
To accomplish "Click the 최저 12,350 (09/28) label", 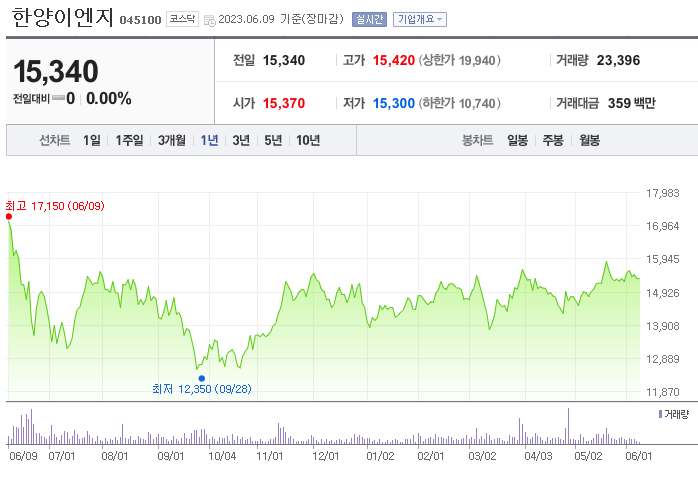I will coord(202,389).
